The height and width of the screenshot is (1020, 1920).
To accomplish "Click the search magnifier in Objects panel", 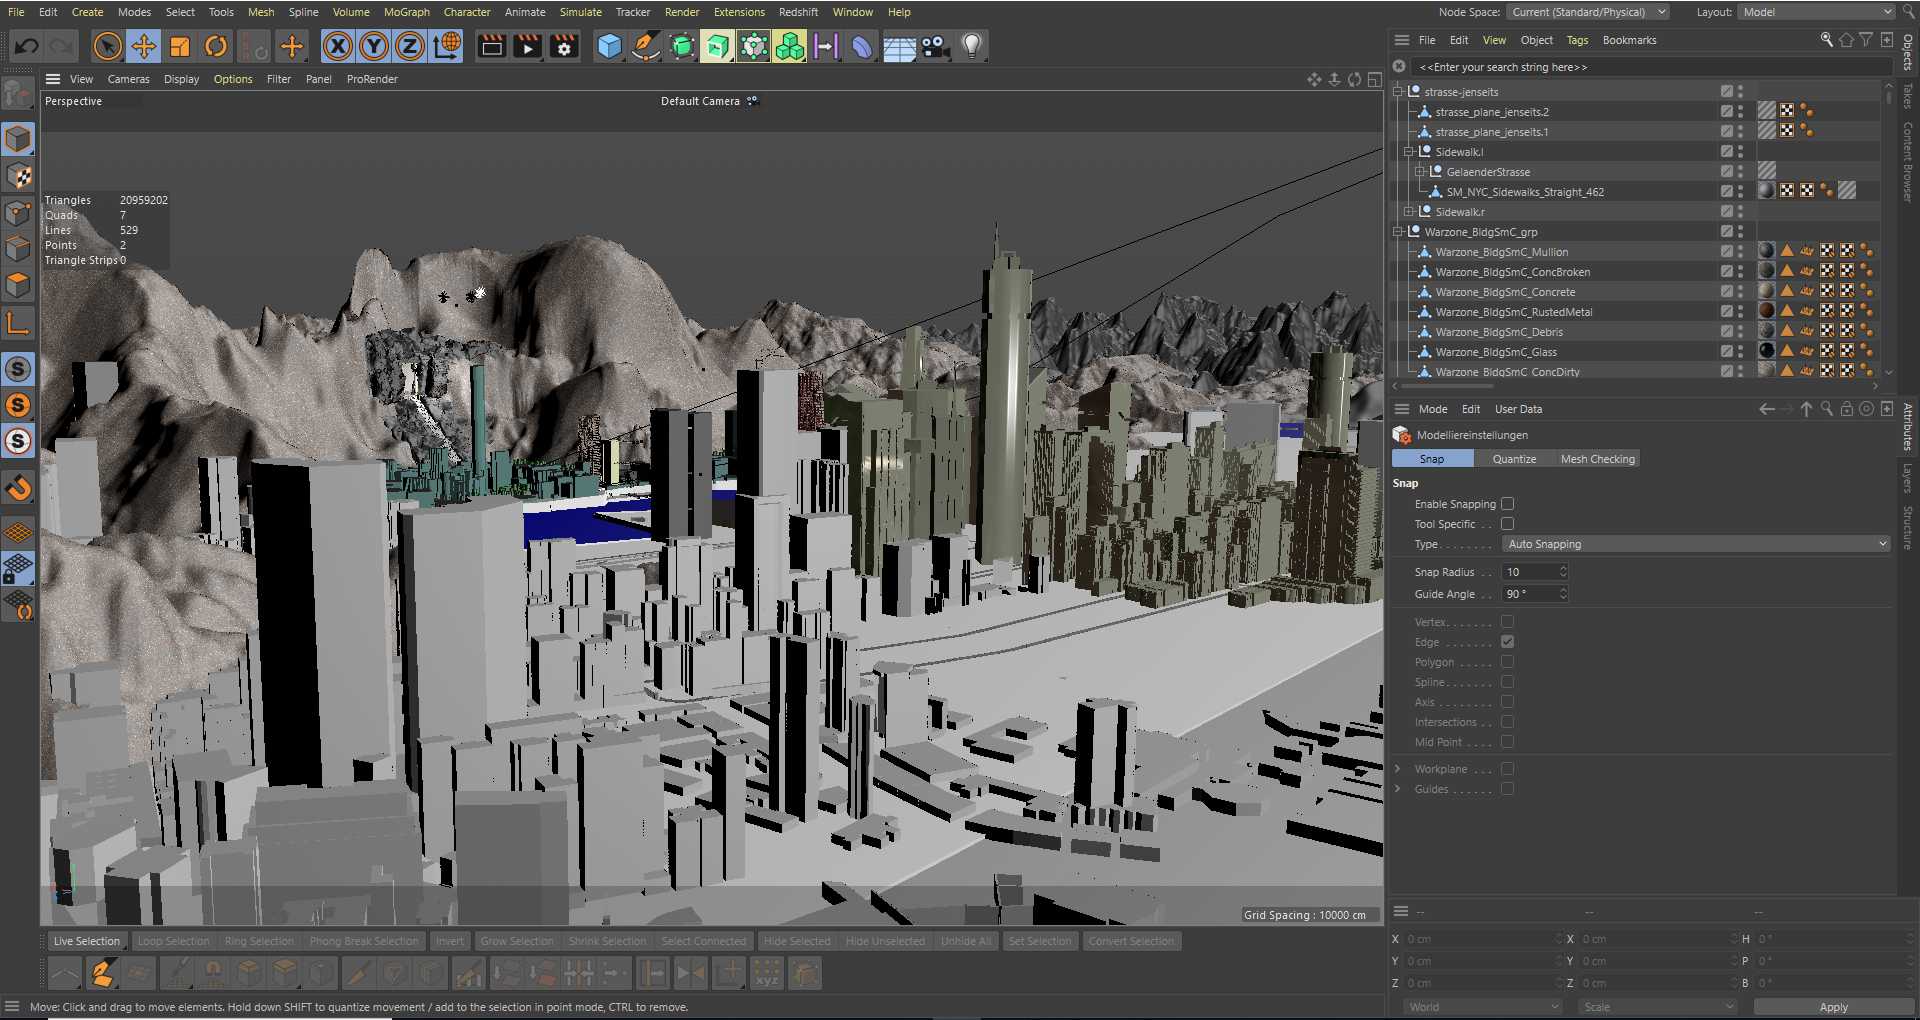I will click(1826, 40).
